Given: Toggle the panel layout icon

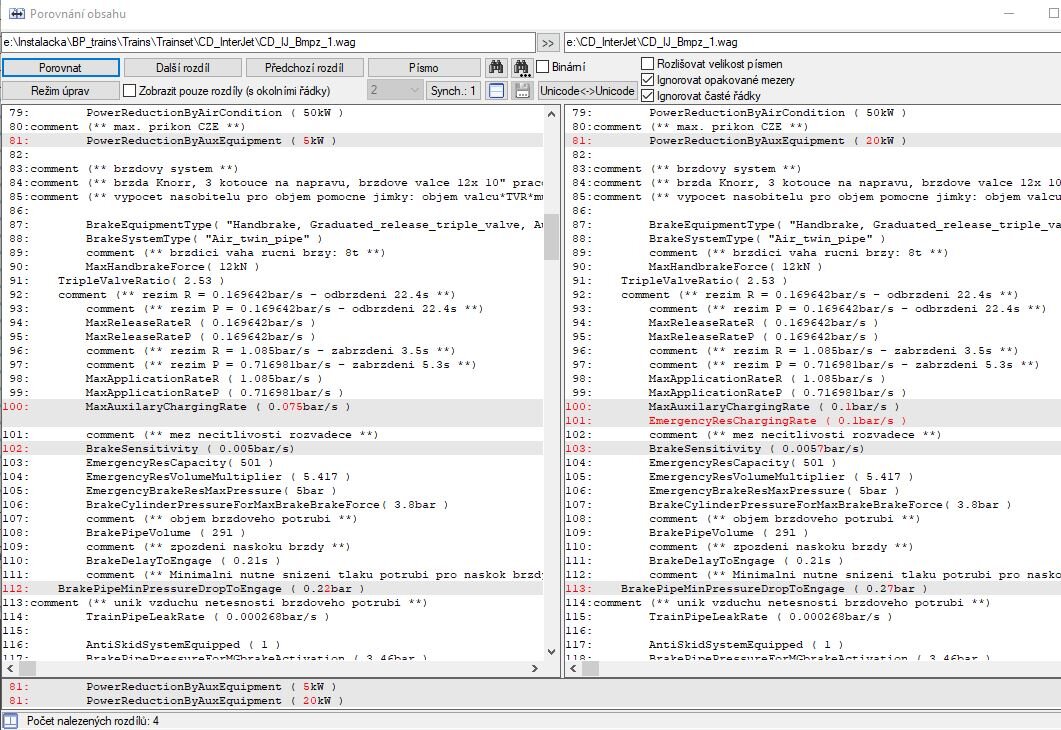Looking at the screenshot, I should point(496,91).
